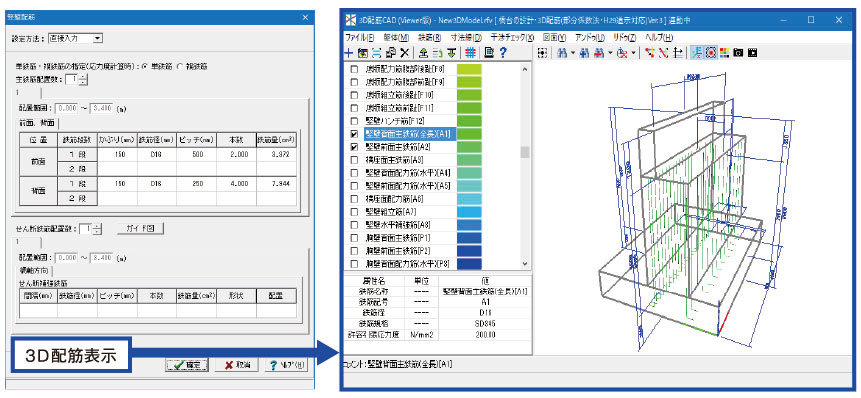Image resolution: width=861 pixels, height=398 pixels.
Task: Open the ファイル(F) menu
Action: pos(360,37)
